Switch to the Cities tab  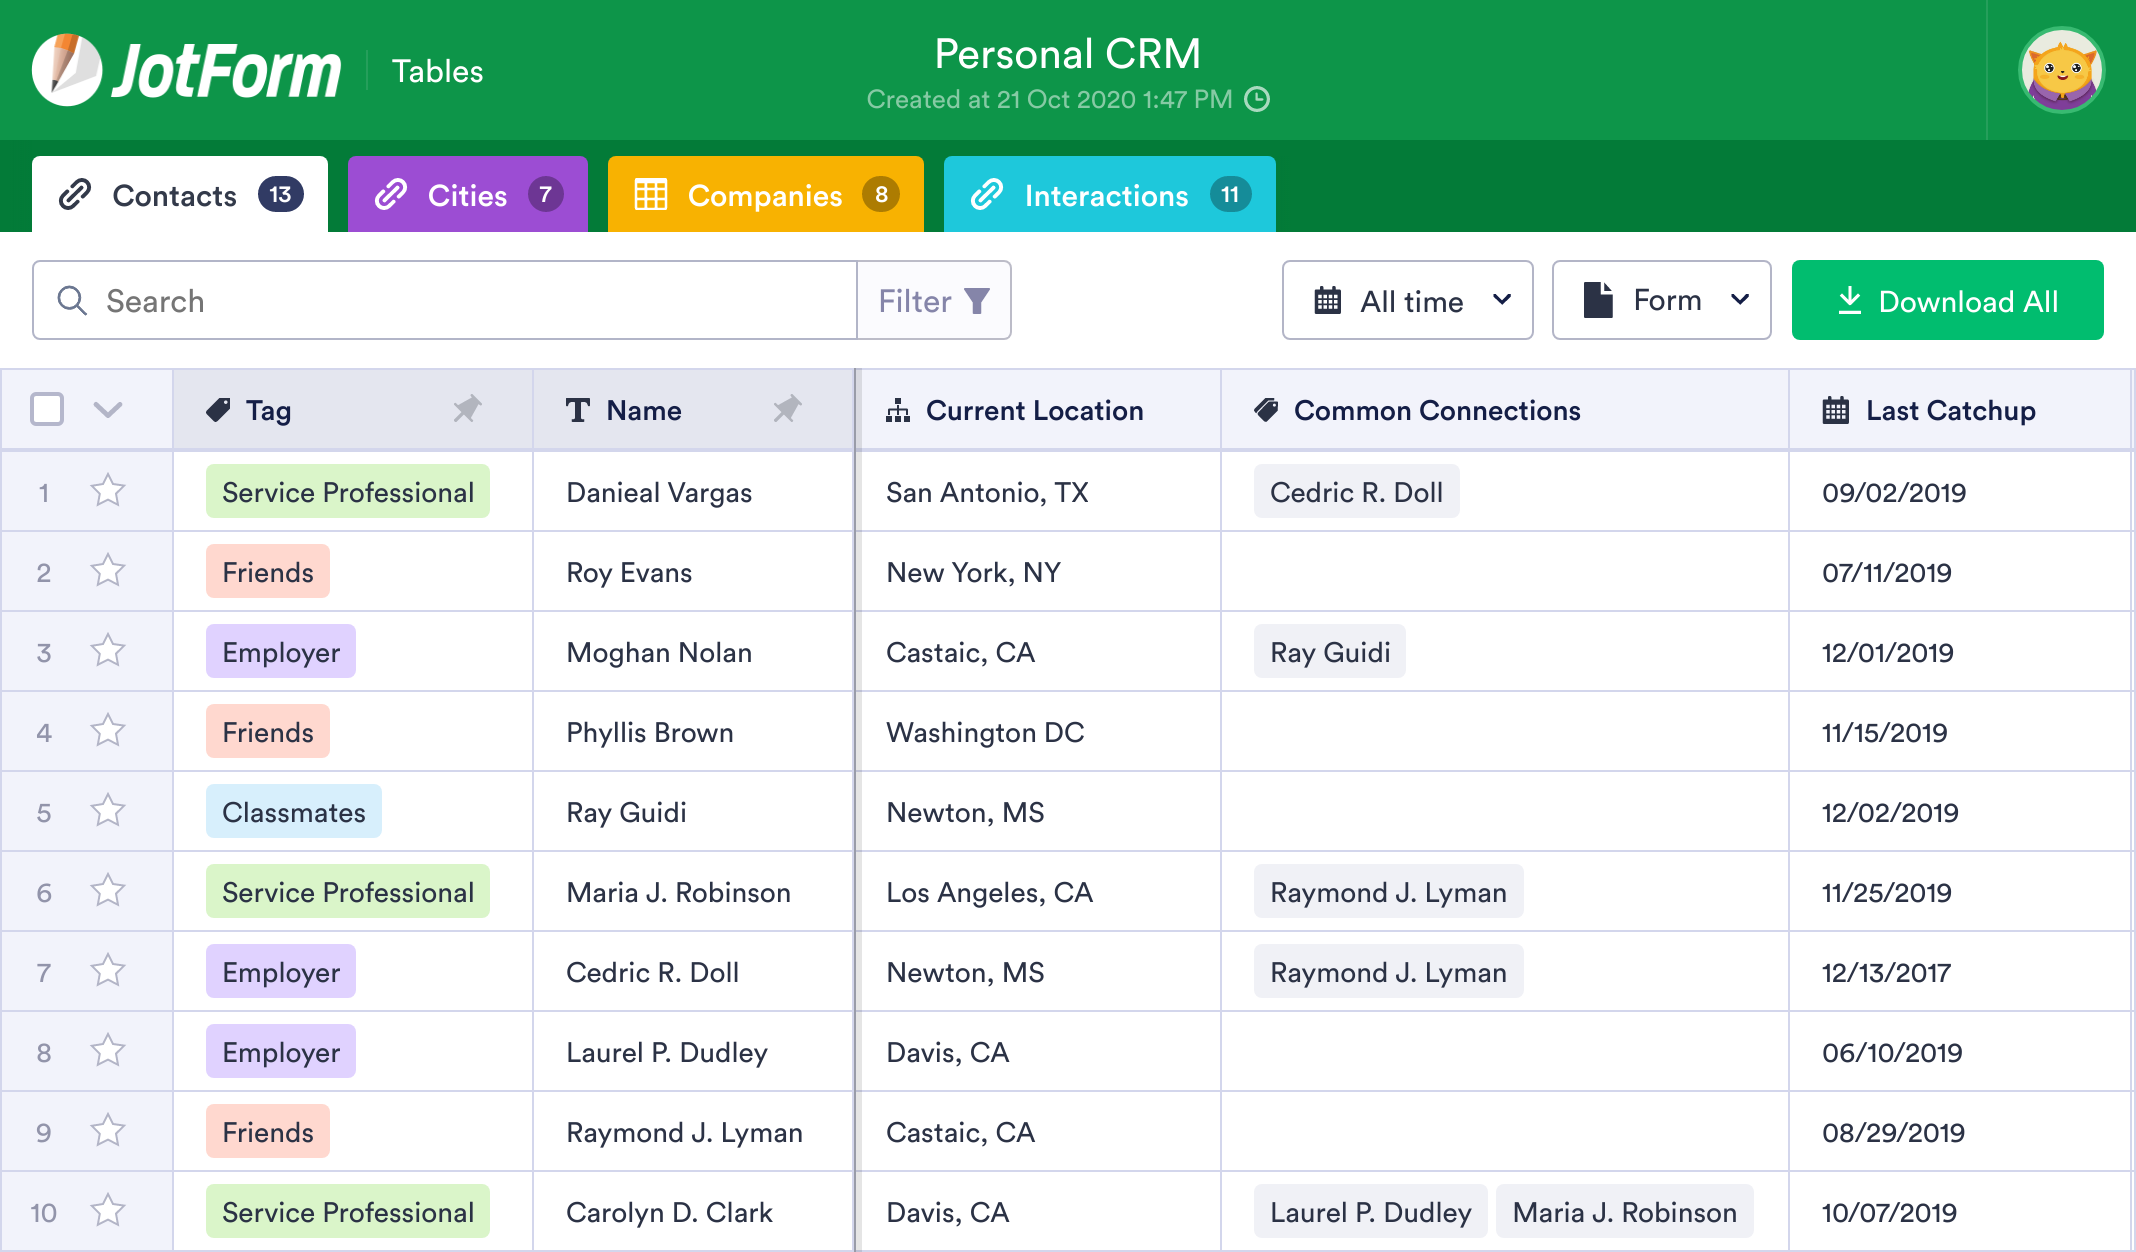click(x=467, y=195)
